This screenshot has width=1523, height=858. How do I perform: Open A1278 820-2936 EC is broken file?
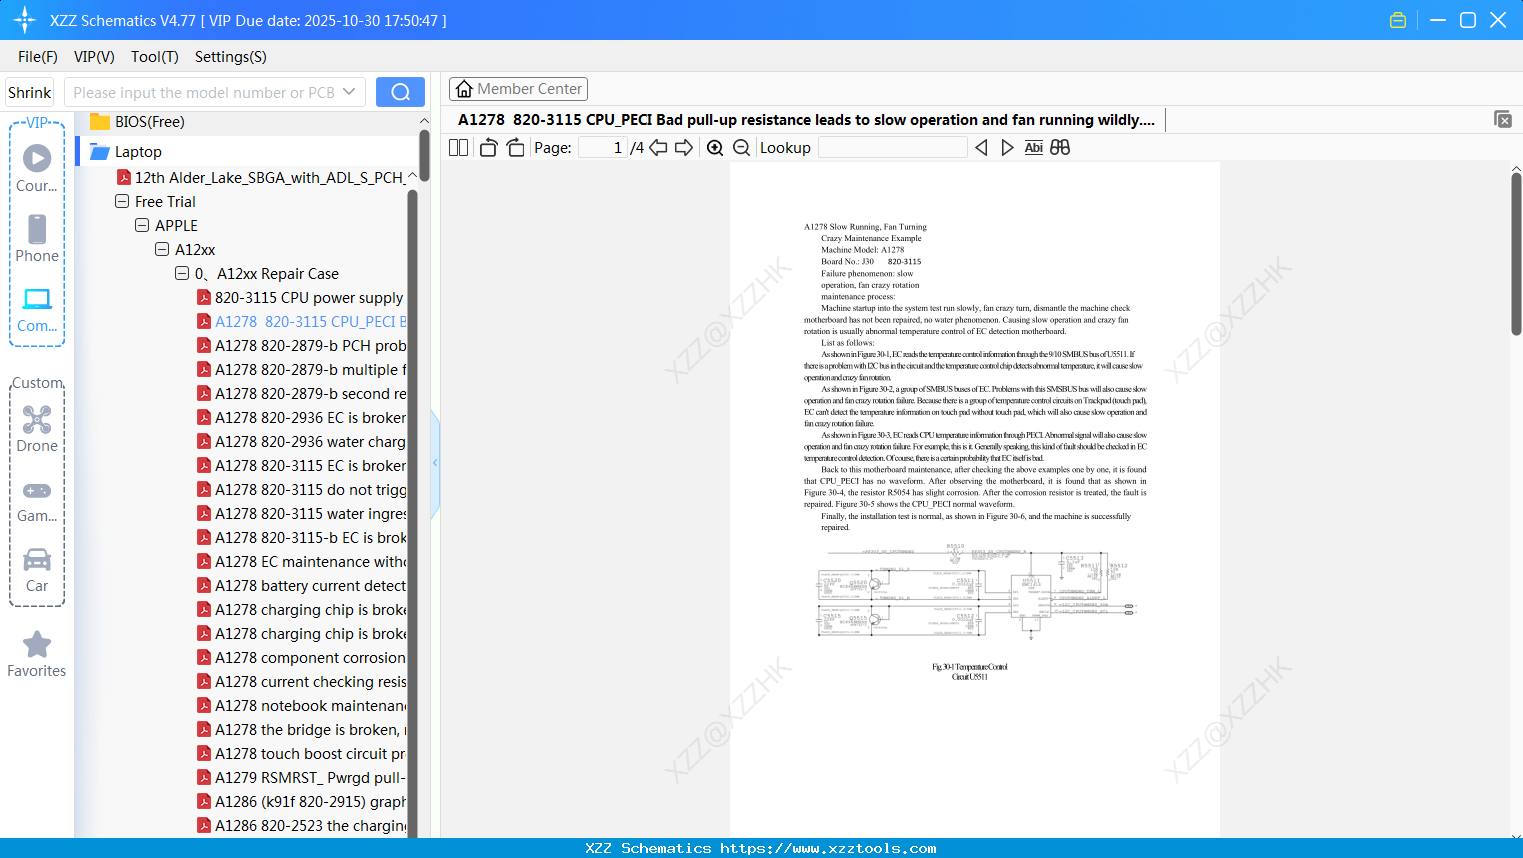301,417
